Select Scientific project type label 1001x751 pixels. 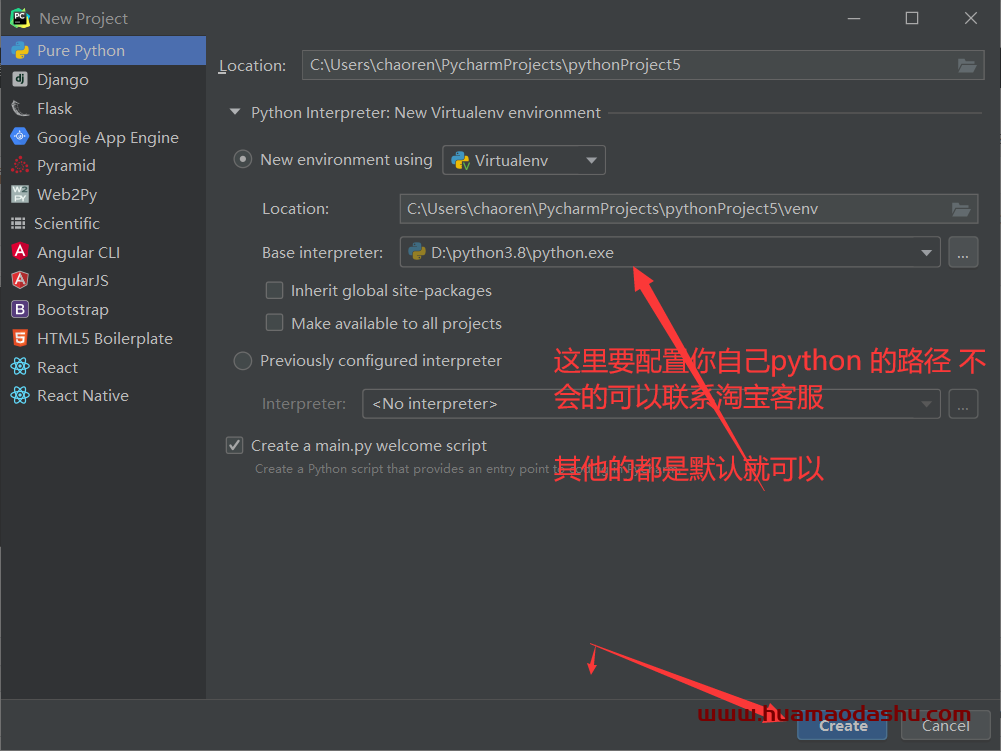tap(67, 224)
